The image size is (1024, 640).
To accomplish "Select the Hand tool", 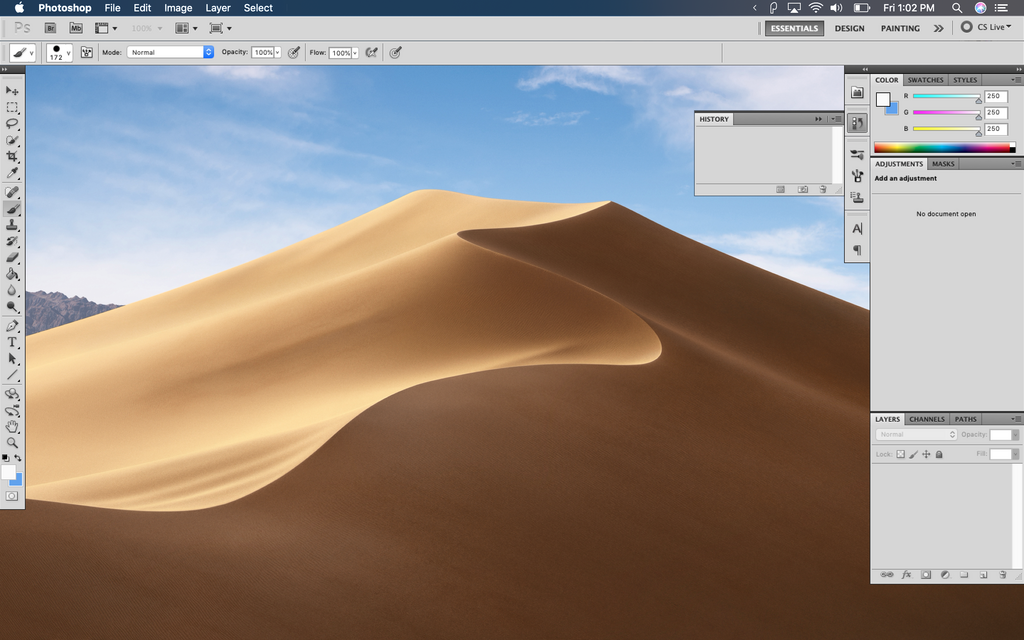I will pos(12,426).
